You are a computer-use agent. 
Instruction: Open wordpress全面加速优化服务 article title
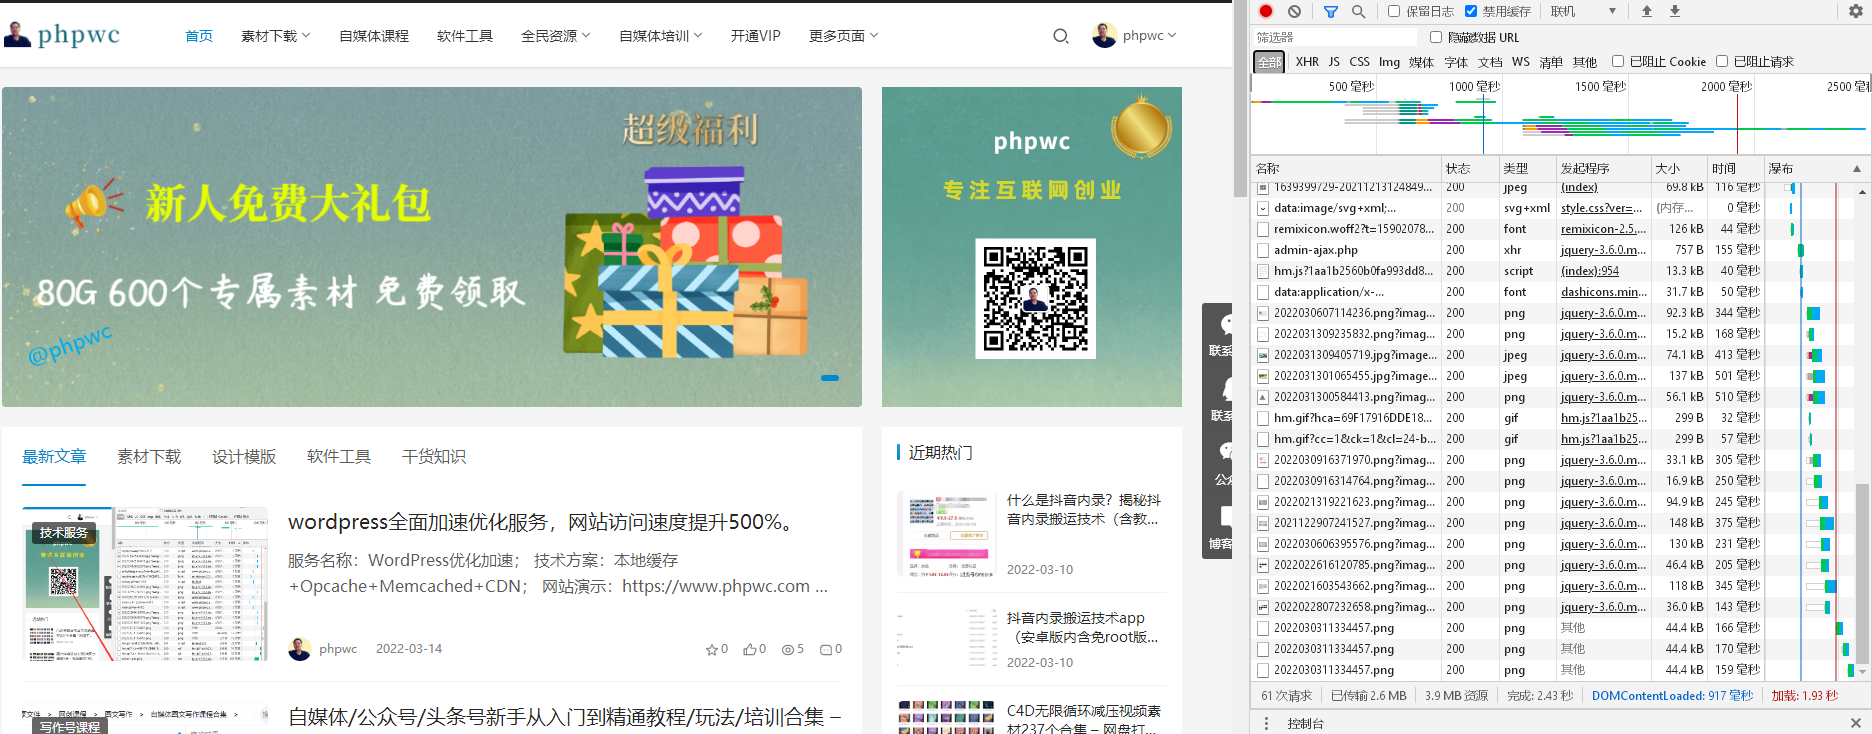tap(545, 522)
